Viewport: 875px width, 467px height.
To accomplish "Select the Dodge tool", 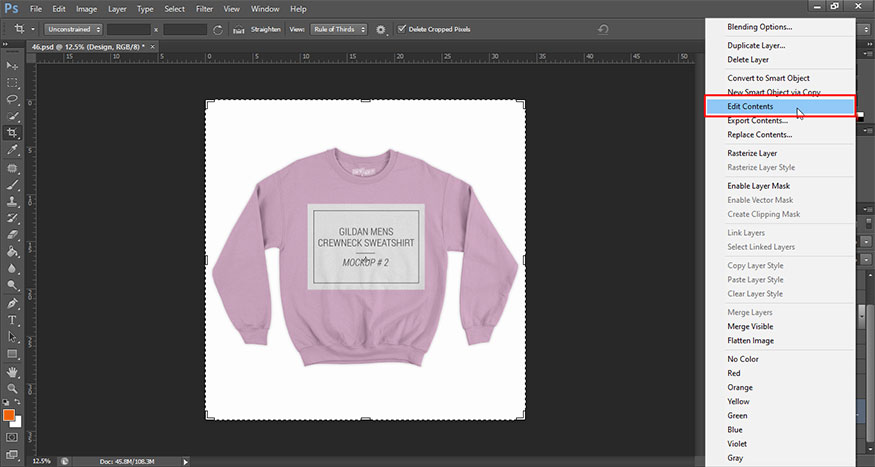I will [x=12, y=285].
